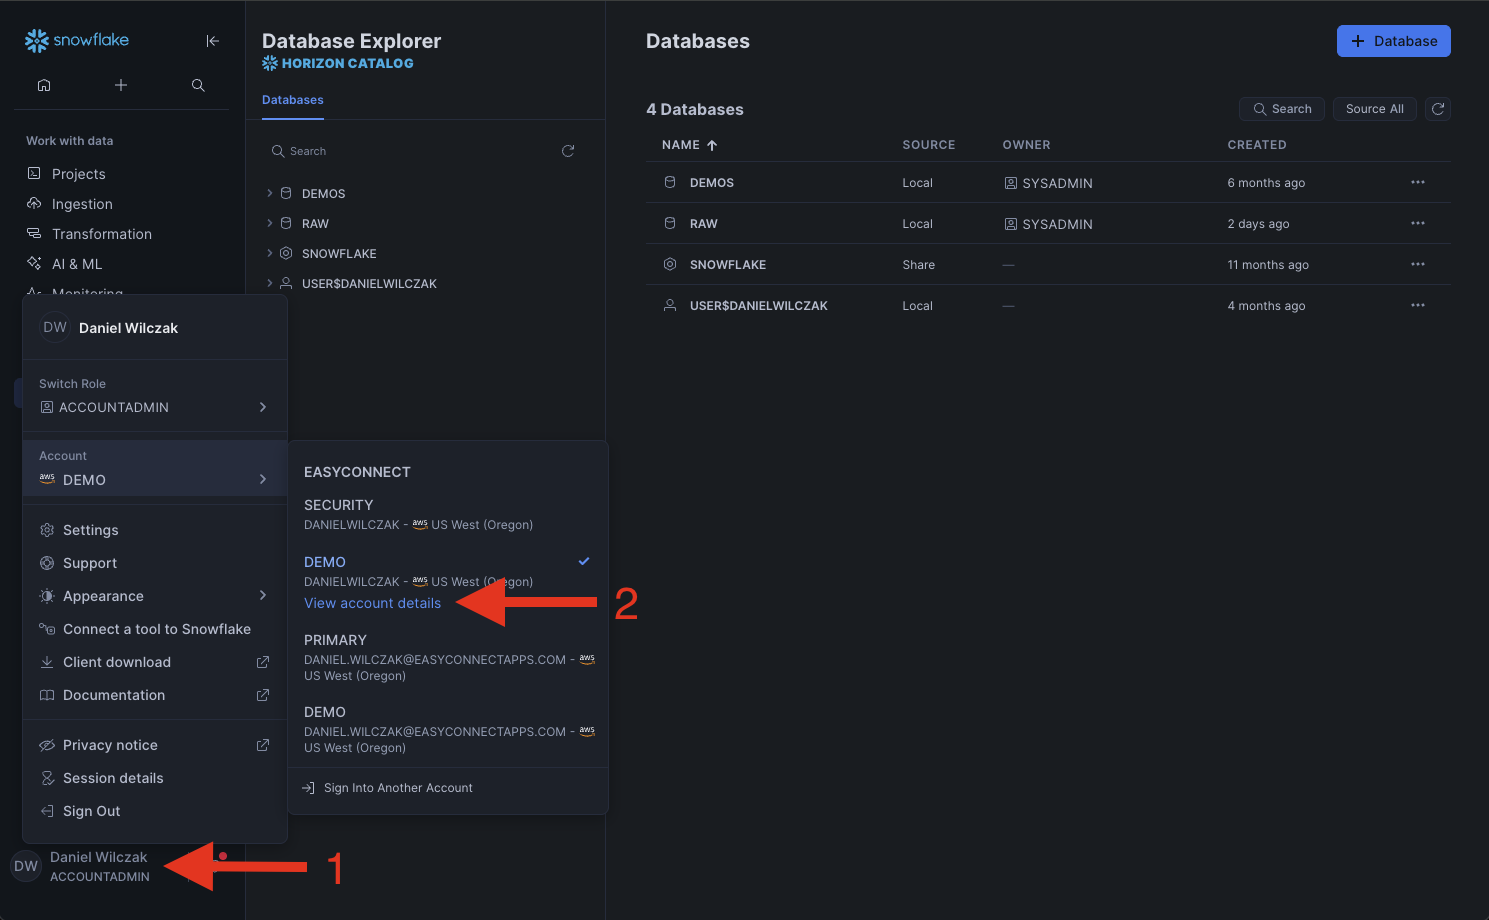1489x920 pixels.
Task: Expand the SNOWFLAKE database tree node
Action: [x=270, y=253]
